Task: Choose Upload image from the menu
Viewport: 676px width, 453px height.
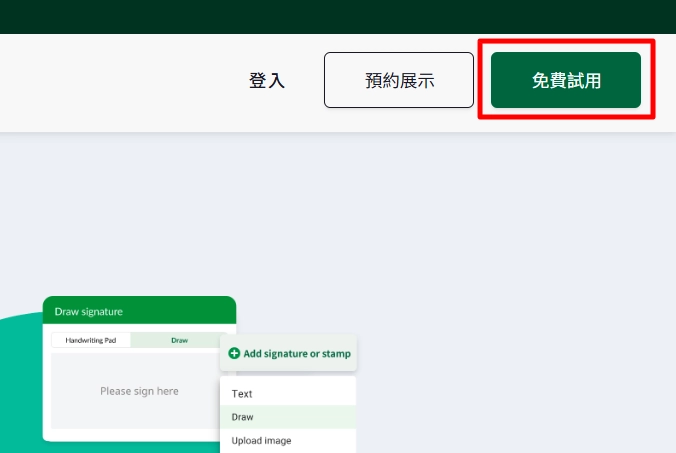Action: coord(288,441)
